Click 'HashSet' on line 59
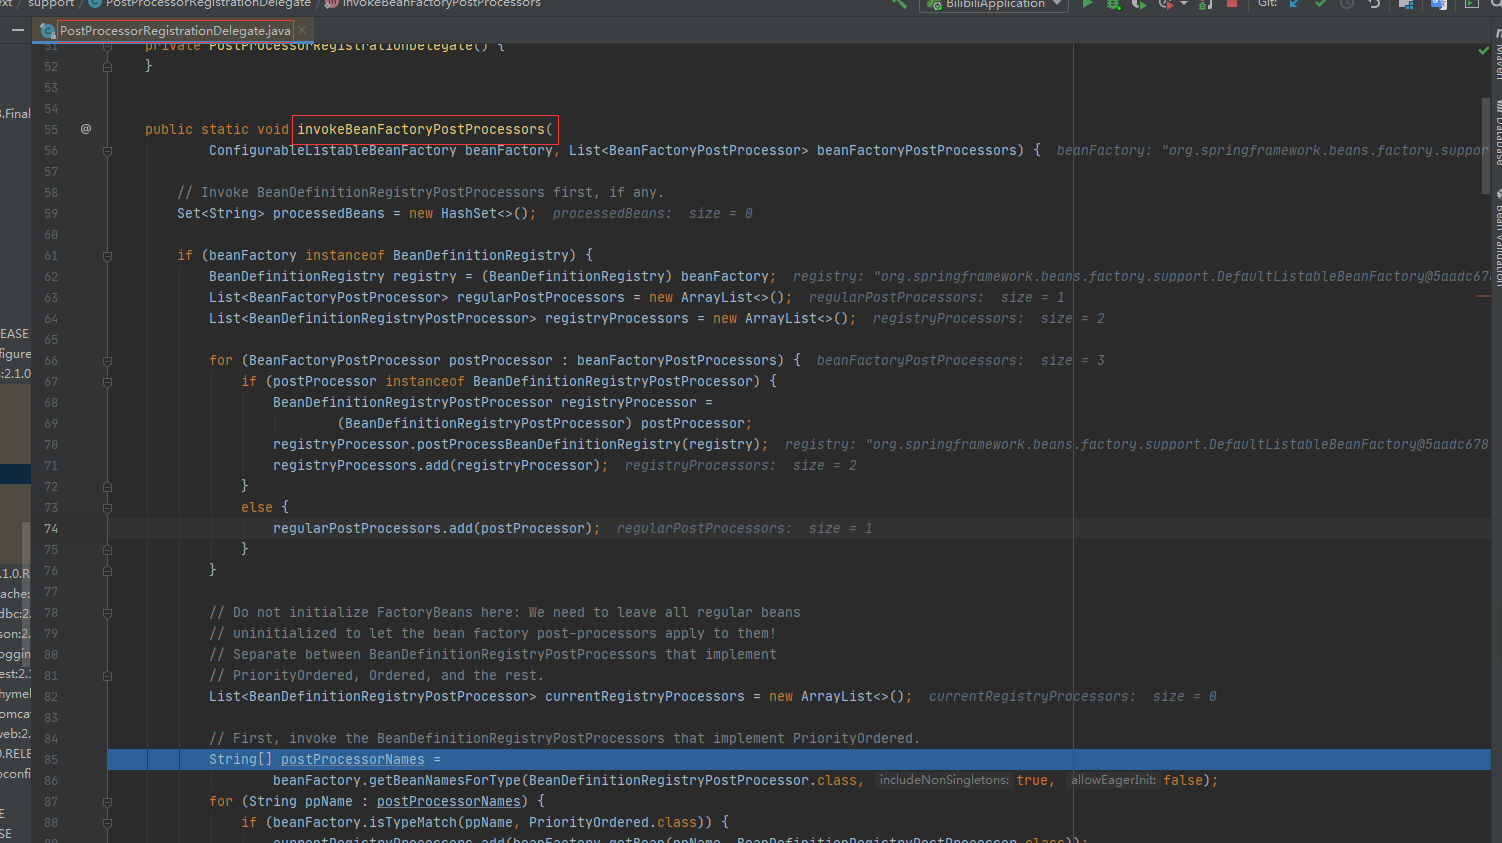The width and height of the screenshot is (1502, 843). pos(468,214)
